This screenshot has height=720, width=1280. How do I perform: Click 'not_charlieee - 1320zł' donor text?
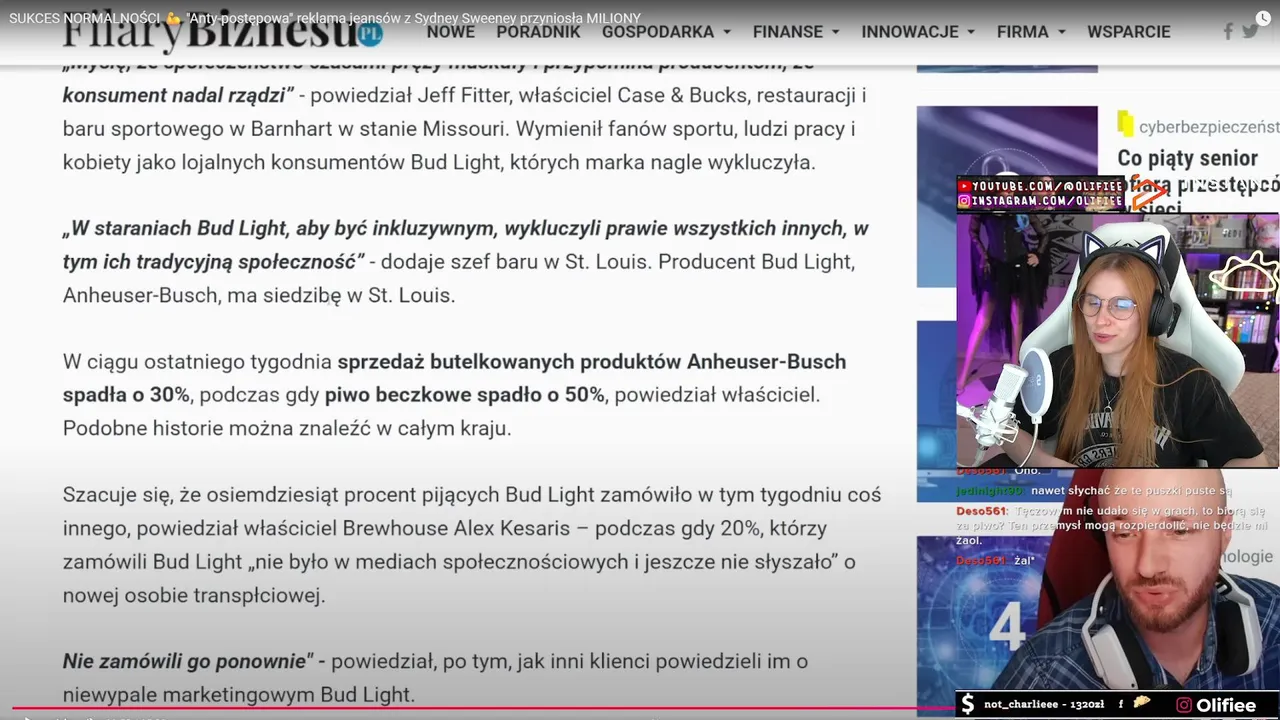tap(1045, 705)
